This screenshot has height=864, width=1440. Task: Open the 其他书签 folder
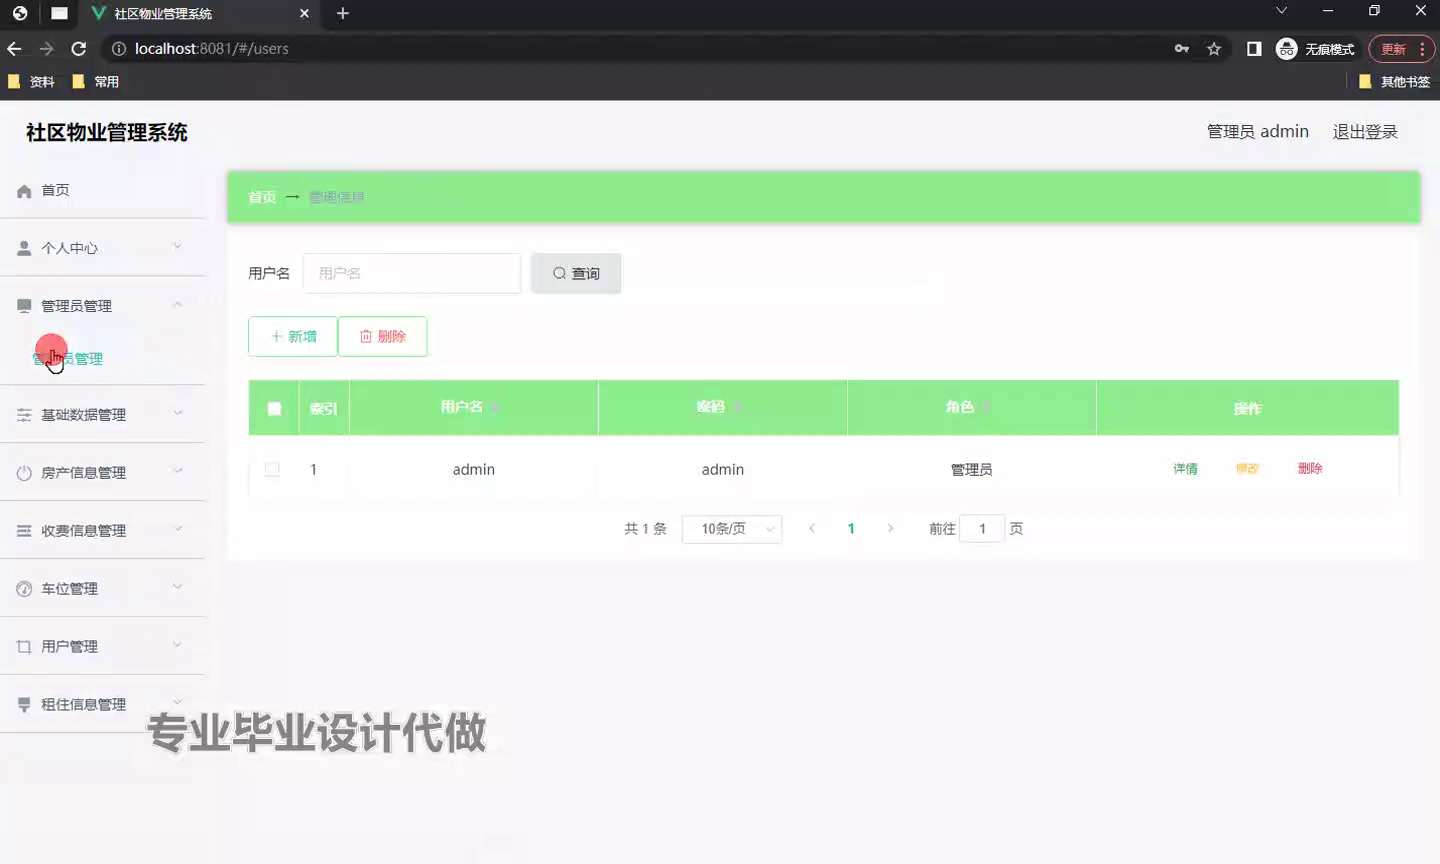click(1395, 82)
